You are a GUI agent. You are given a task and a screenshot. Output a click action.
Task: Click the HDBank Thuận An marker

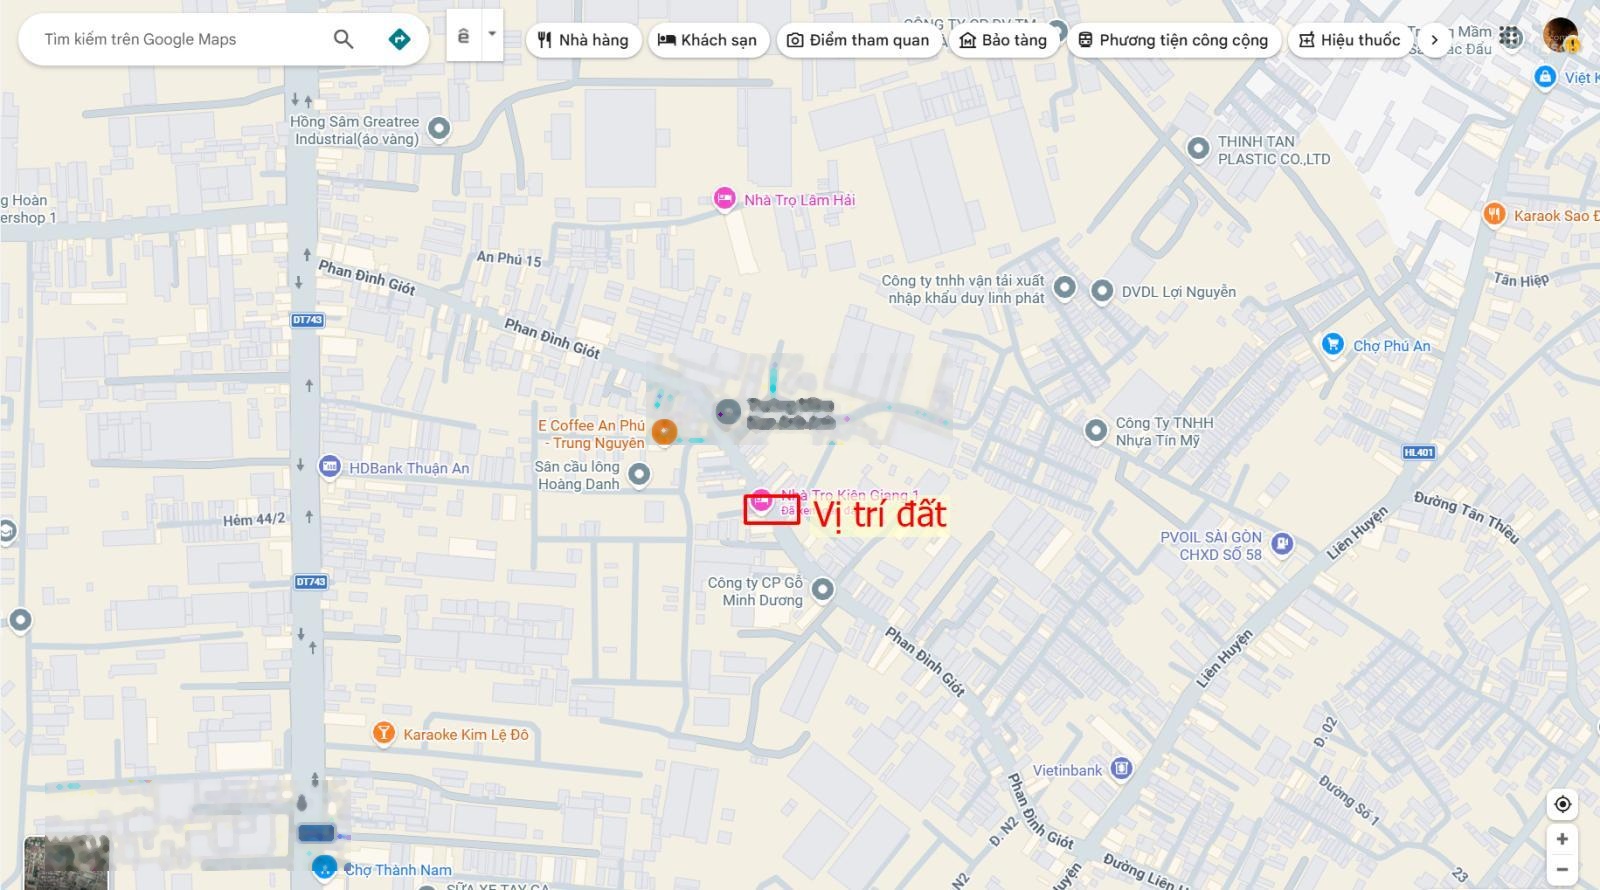[330, 467]
